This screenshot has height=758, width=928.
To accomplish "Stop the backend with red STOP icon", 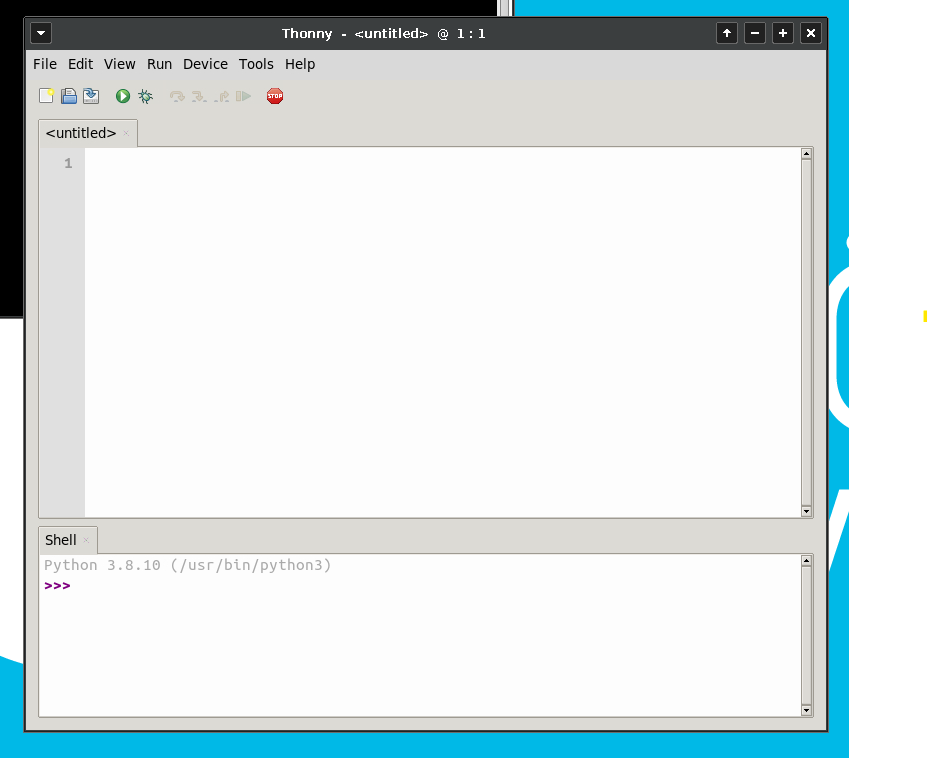I will pos(275,96).
